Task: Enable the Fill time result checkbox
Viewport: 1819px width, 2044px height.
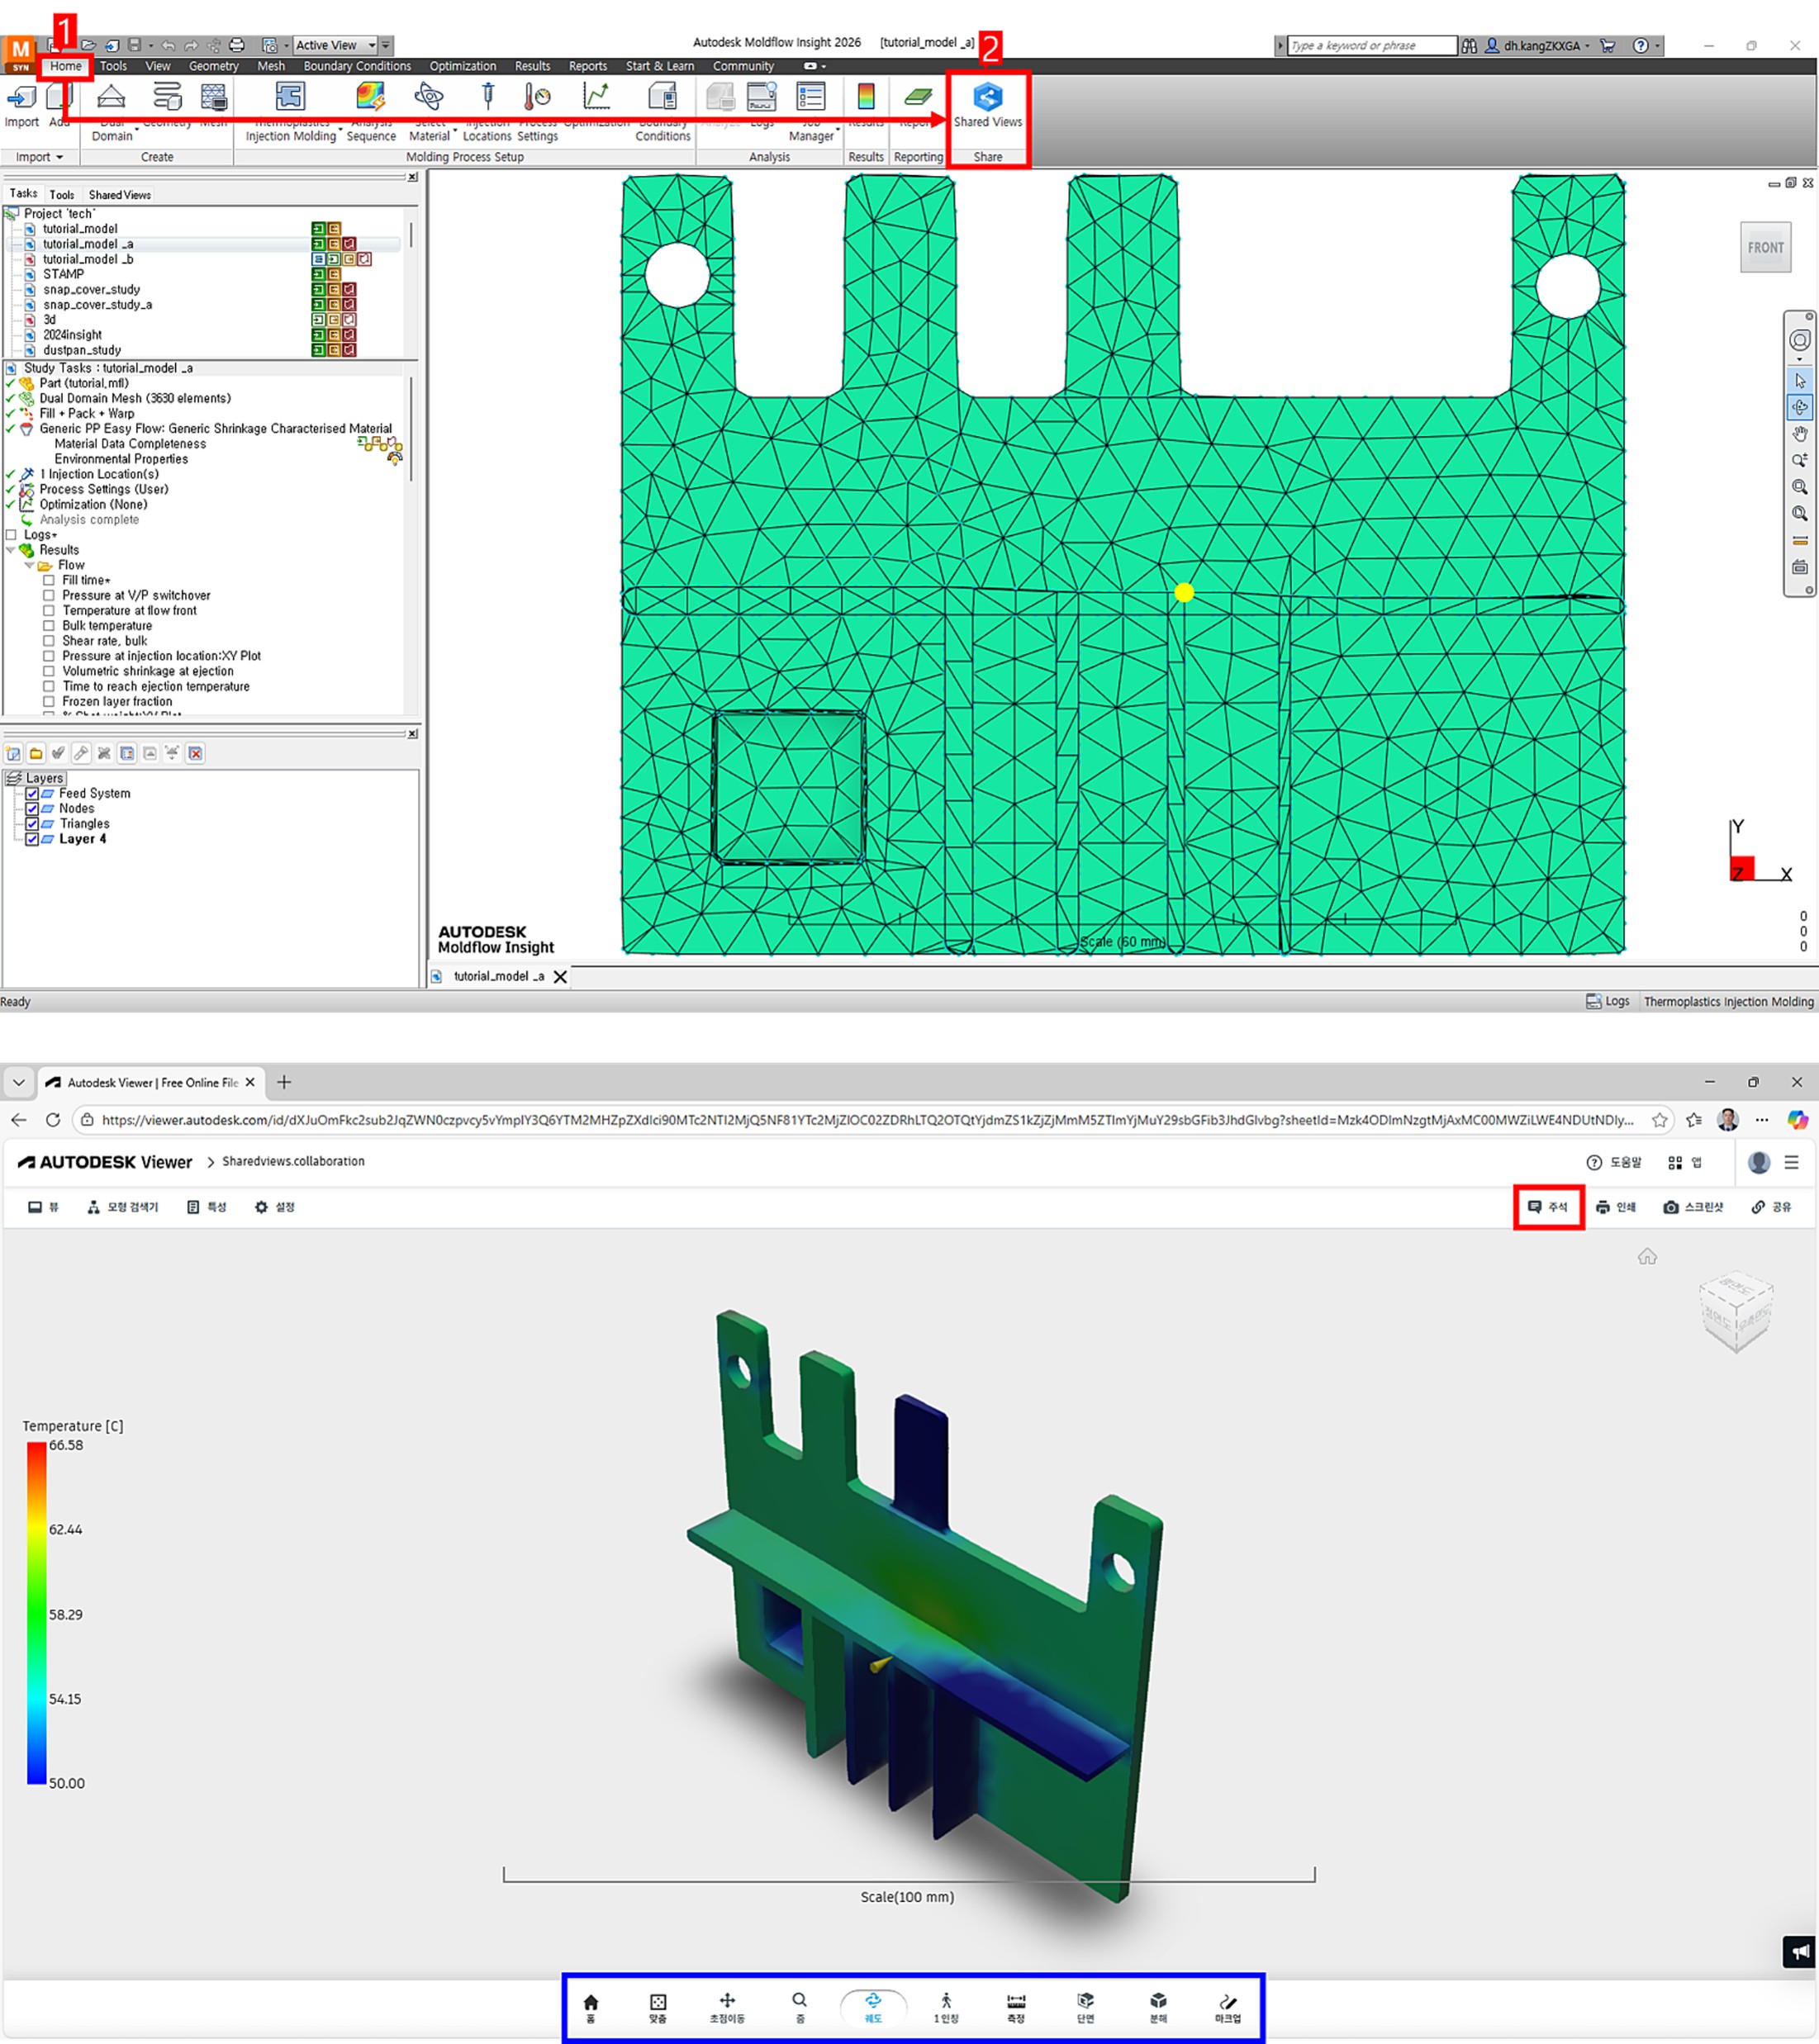Action: point(48,580)
